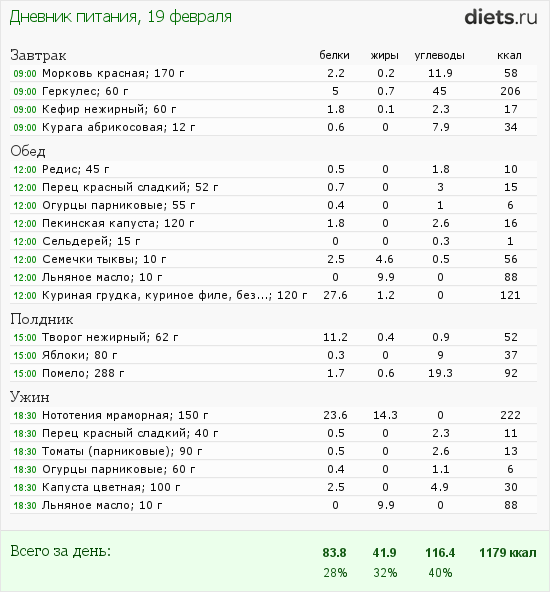Viewport: 550px width, 592px height.
Task: Click the 09:00 time of Кефир нежирный
Action: [x=25, y=109]
